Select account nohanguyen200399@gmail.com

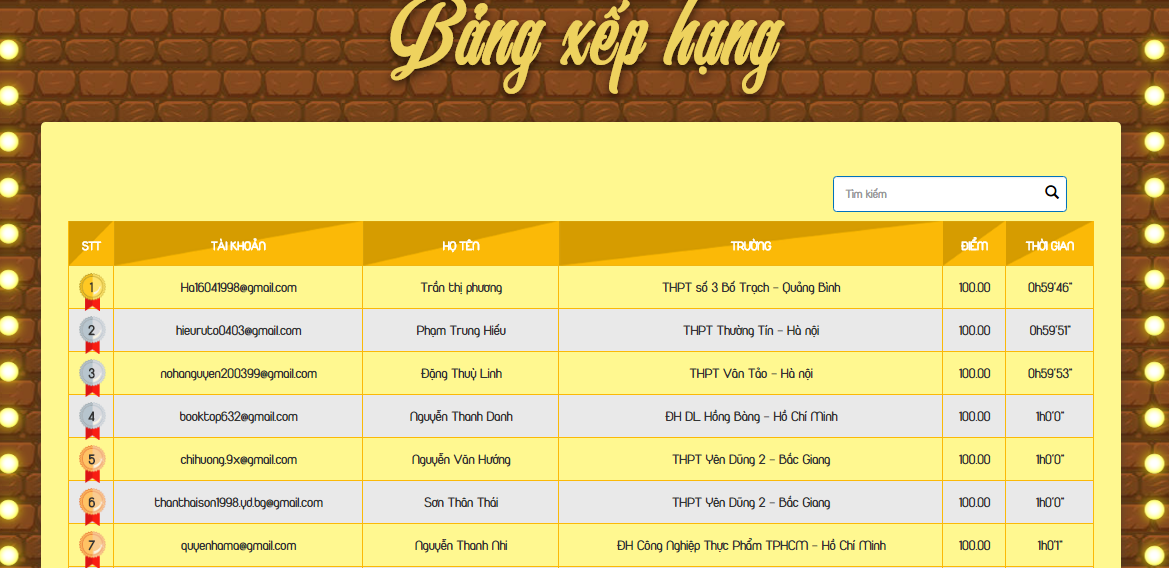point(239,373)
